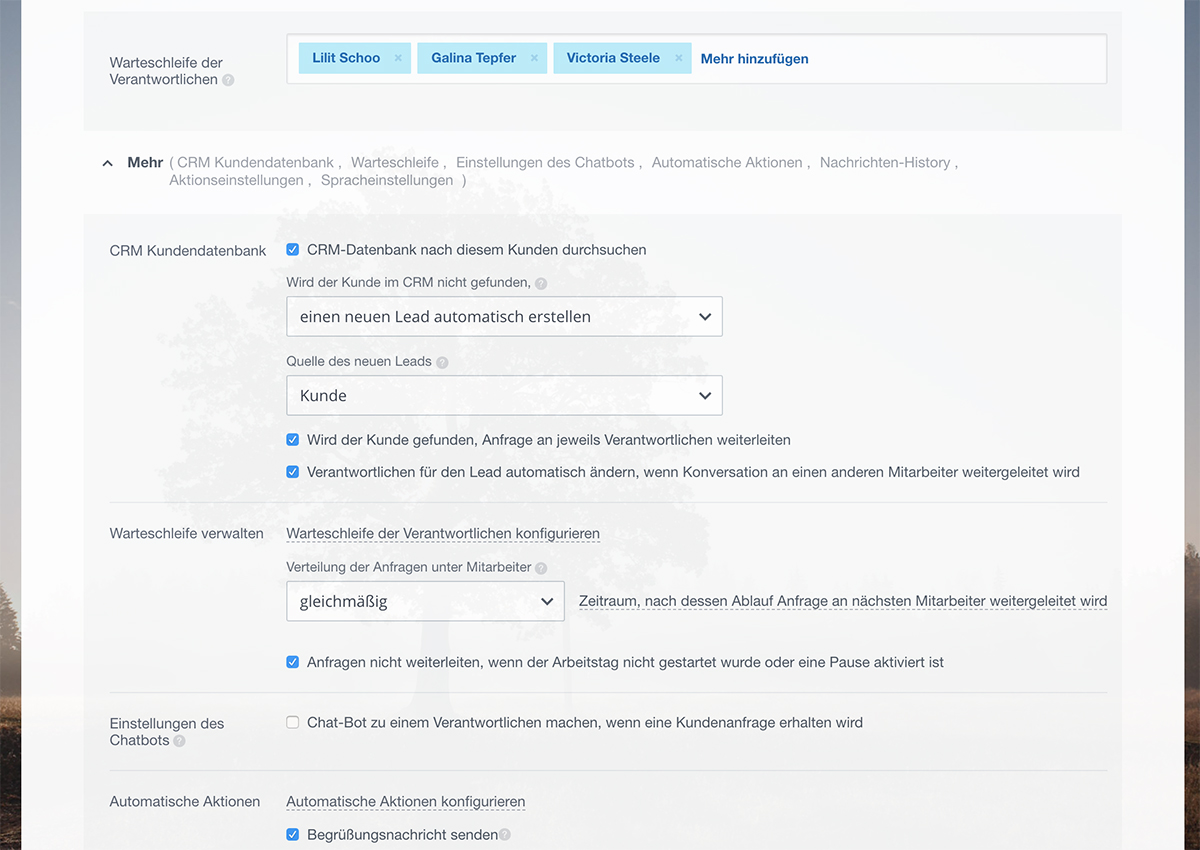Click help icon next to Warteschleife der Verantwortlichen
The height and width of the screenshot is (850, 1200).
point(228,80)
